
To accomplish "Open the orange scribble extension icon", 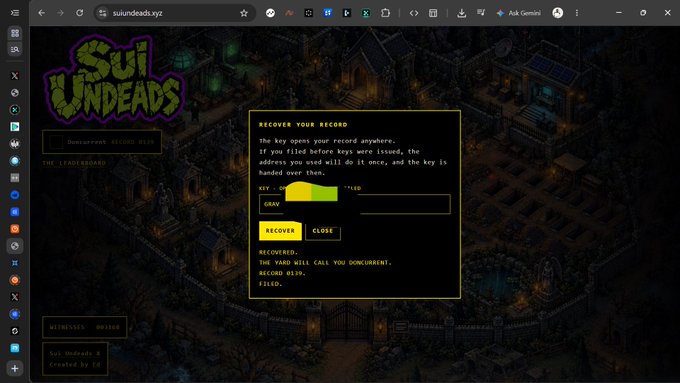I will pyautogui.click(x=289, y=13).
